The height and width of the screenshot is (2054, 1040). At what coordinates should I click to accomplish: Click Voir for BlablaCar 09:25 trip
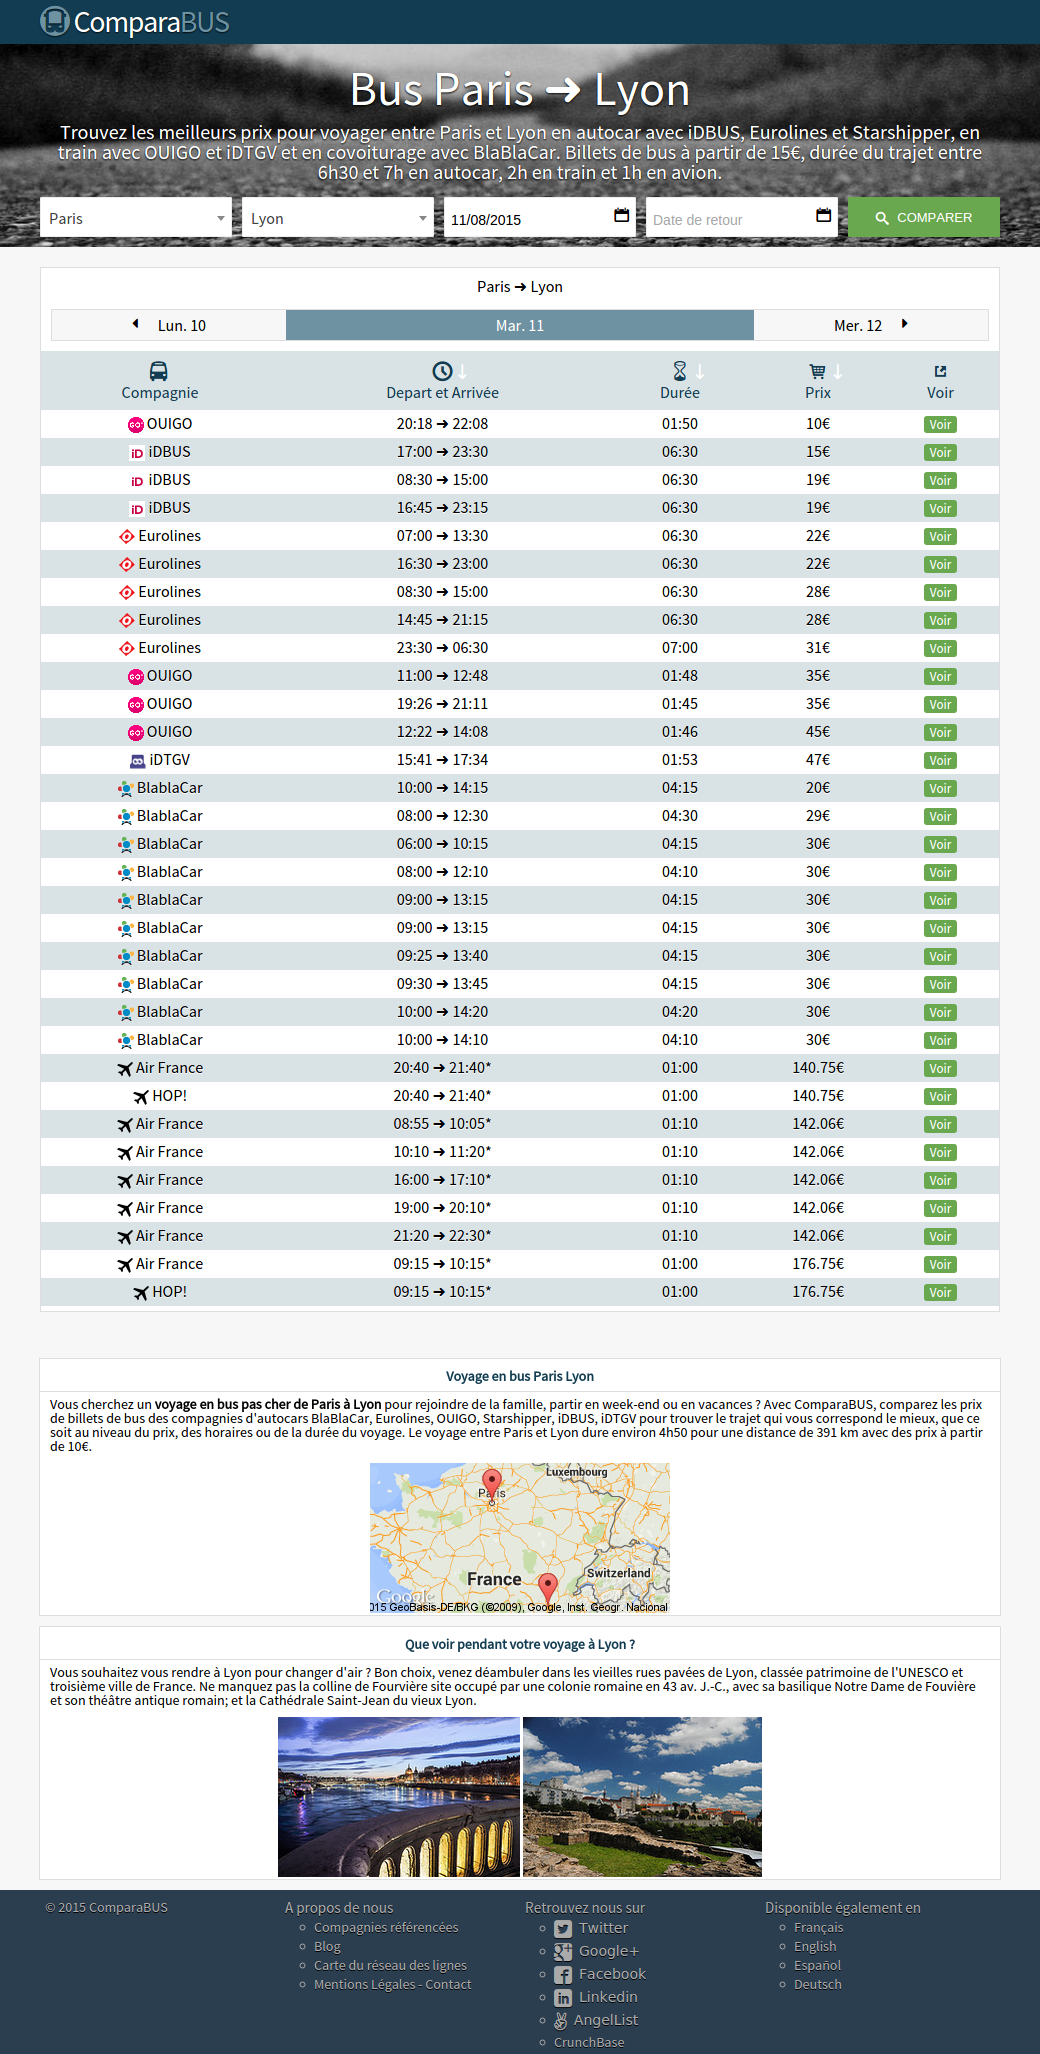(940, 957)
